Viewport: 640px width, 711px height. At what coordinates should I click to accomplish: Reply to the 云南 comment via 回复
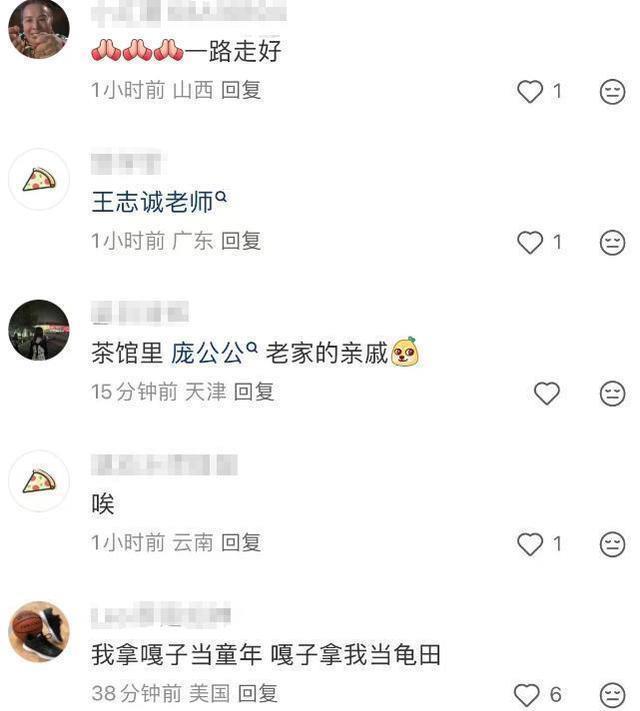[241, 542]
